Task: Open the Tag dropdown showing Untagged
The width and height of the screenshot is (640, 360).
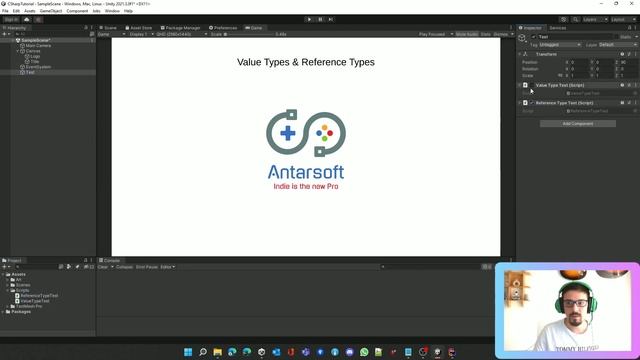Action: coord(560,45)
